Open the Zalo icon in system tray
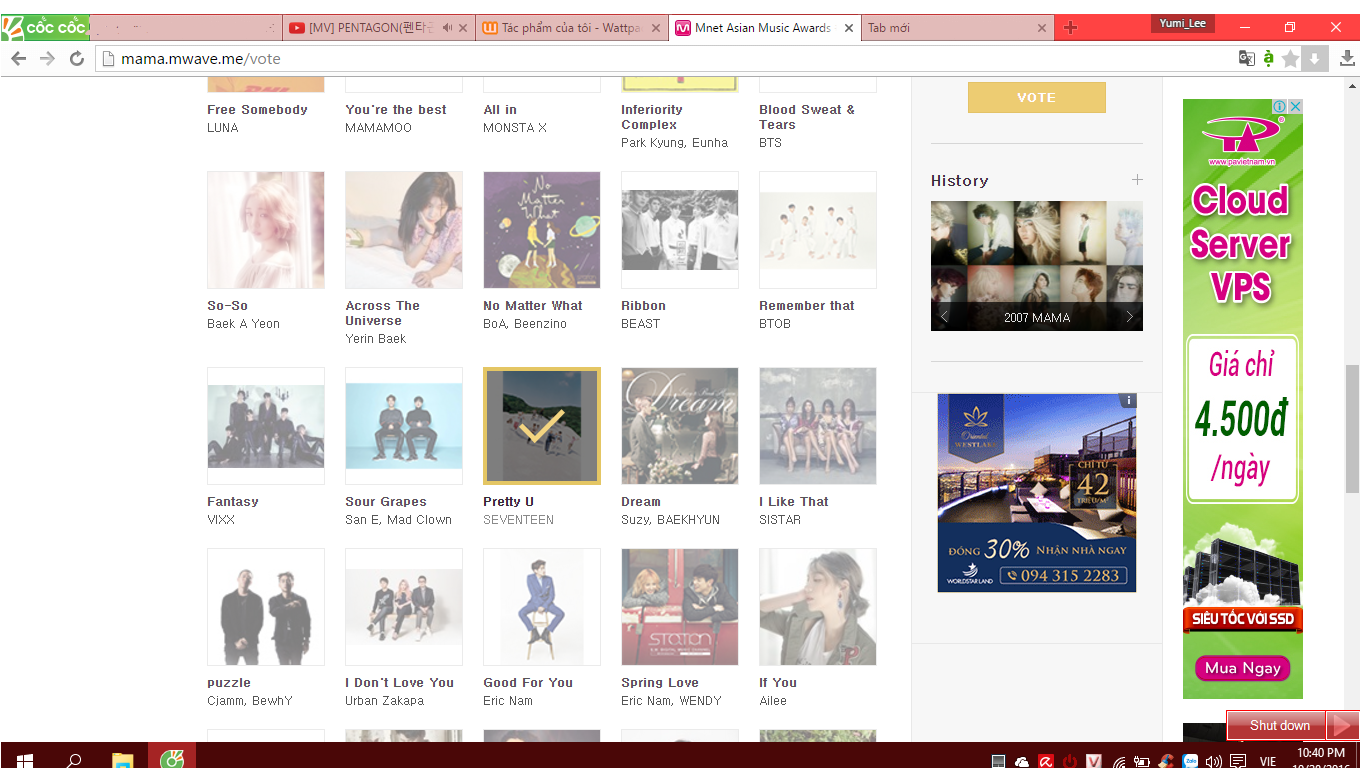 point(1191,762)
